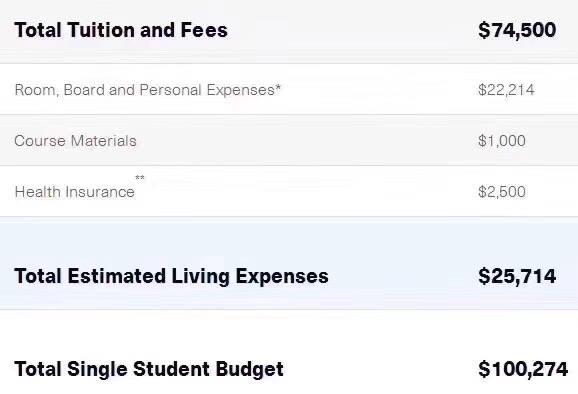Select the $2,500 health insurance amount
This screenshot has height=394, width=578.
[502, 192]
